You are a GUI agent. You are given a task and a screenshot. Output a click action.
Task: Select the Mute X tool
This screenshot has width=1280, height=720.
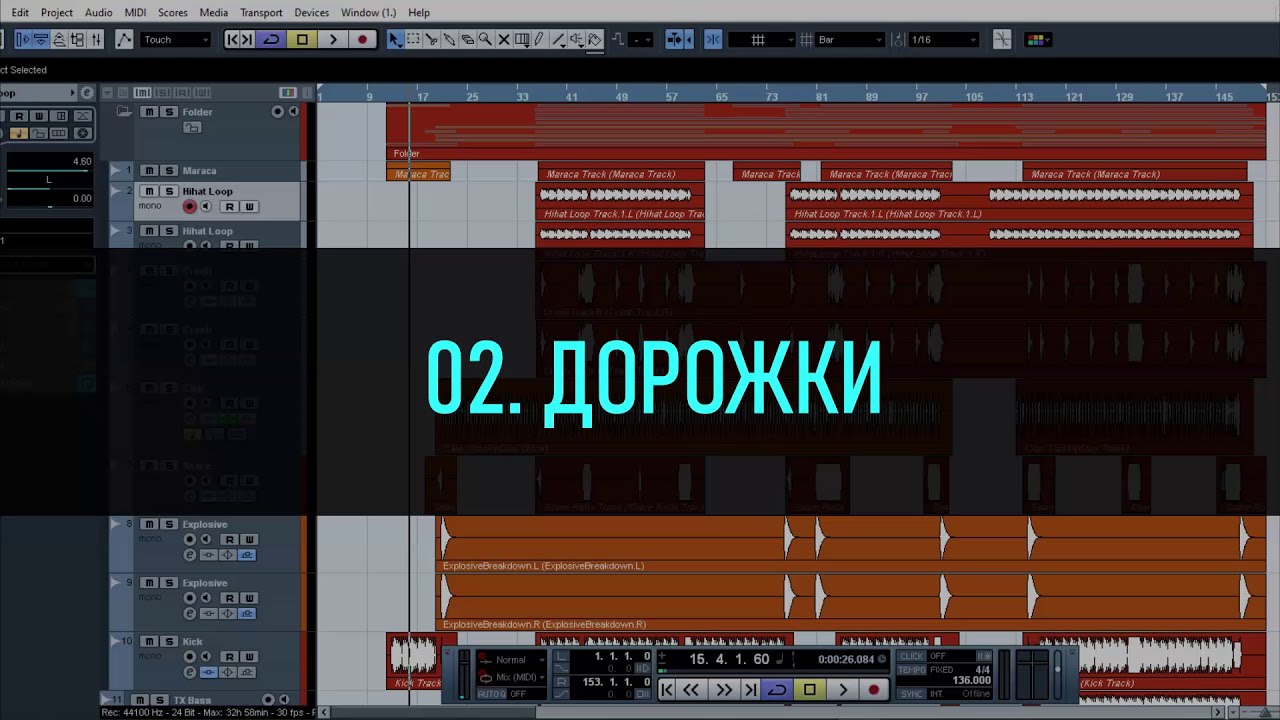pyautogui.click(x=503, y=40)
